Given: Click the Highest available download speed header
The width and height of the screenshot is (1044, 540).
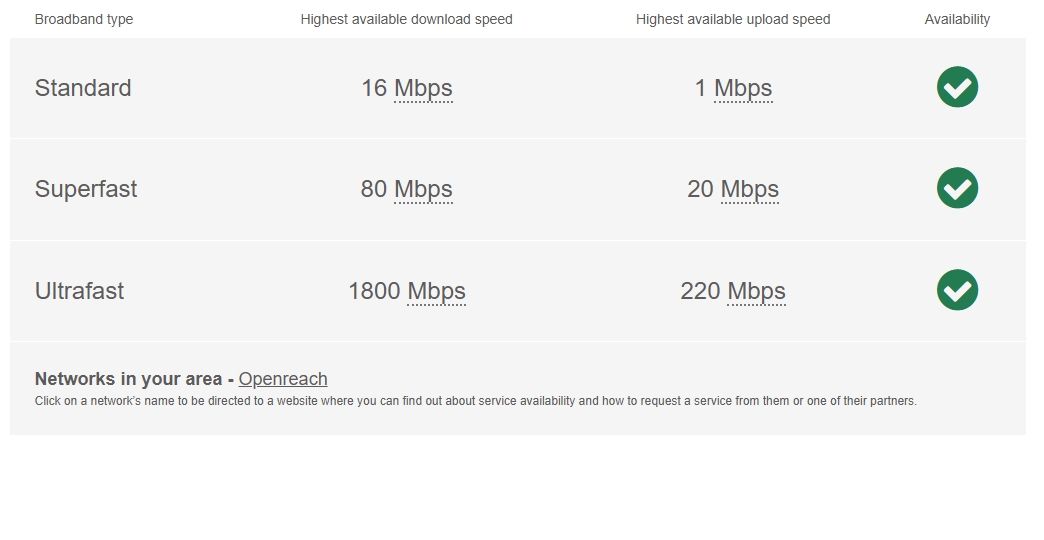Looking at the screenshot, I should (406, 19).
